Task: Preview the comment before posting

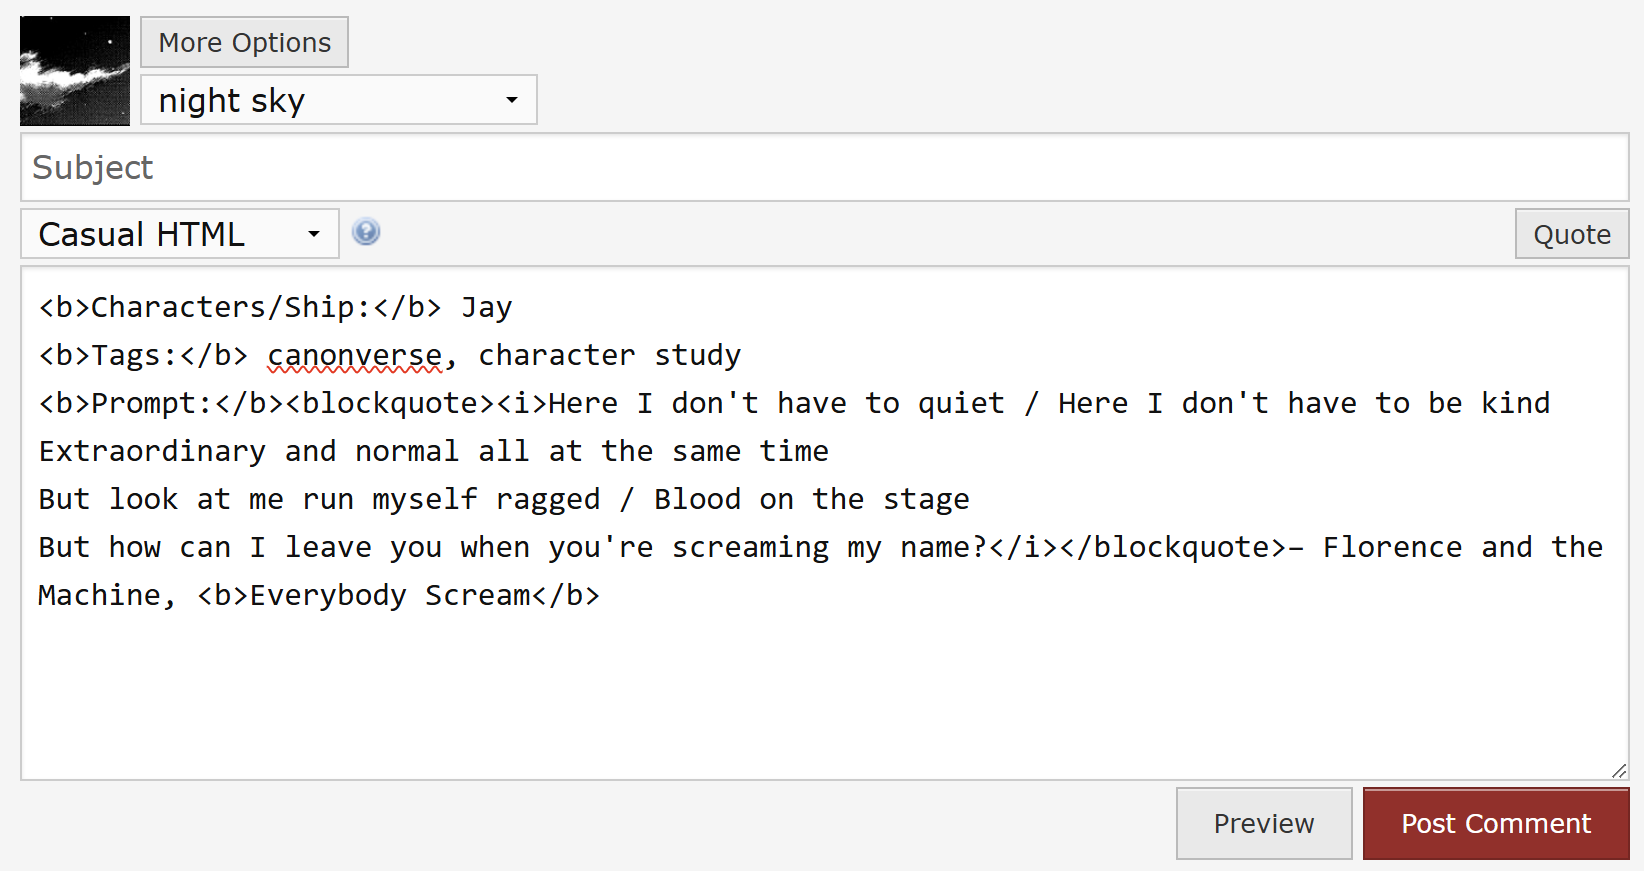Action: (x=1263, y=823)
